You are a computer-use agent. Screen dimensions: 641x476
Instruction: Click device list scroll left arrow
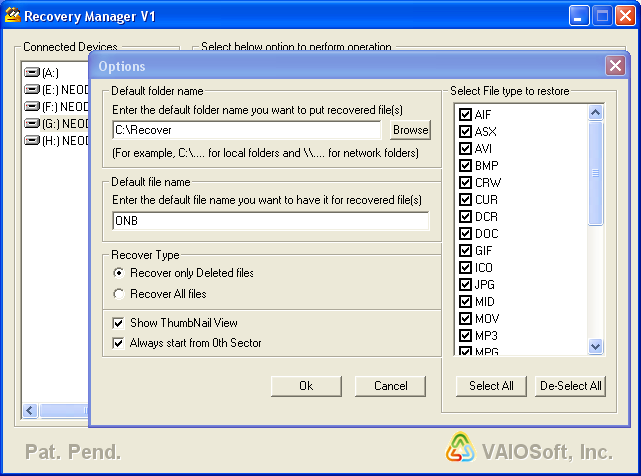click(x=30, y=410)
